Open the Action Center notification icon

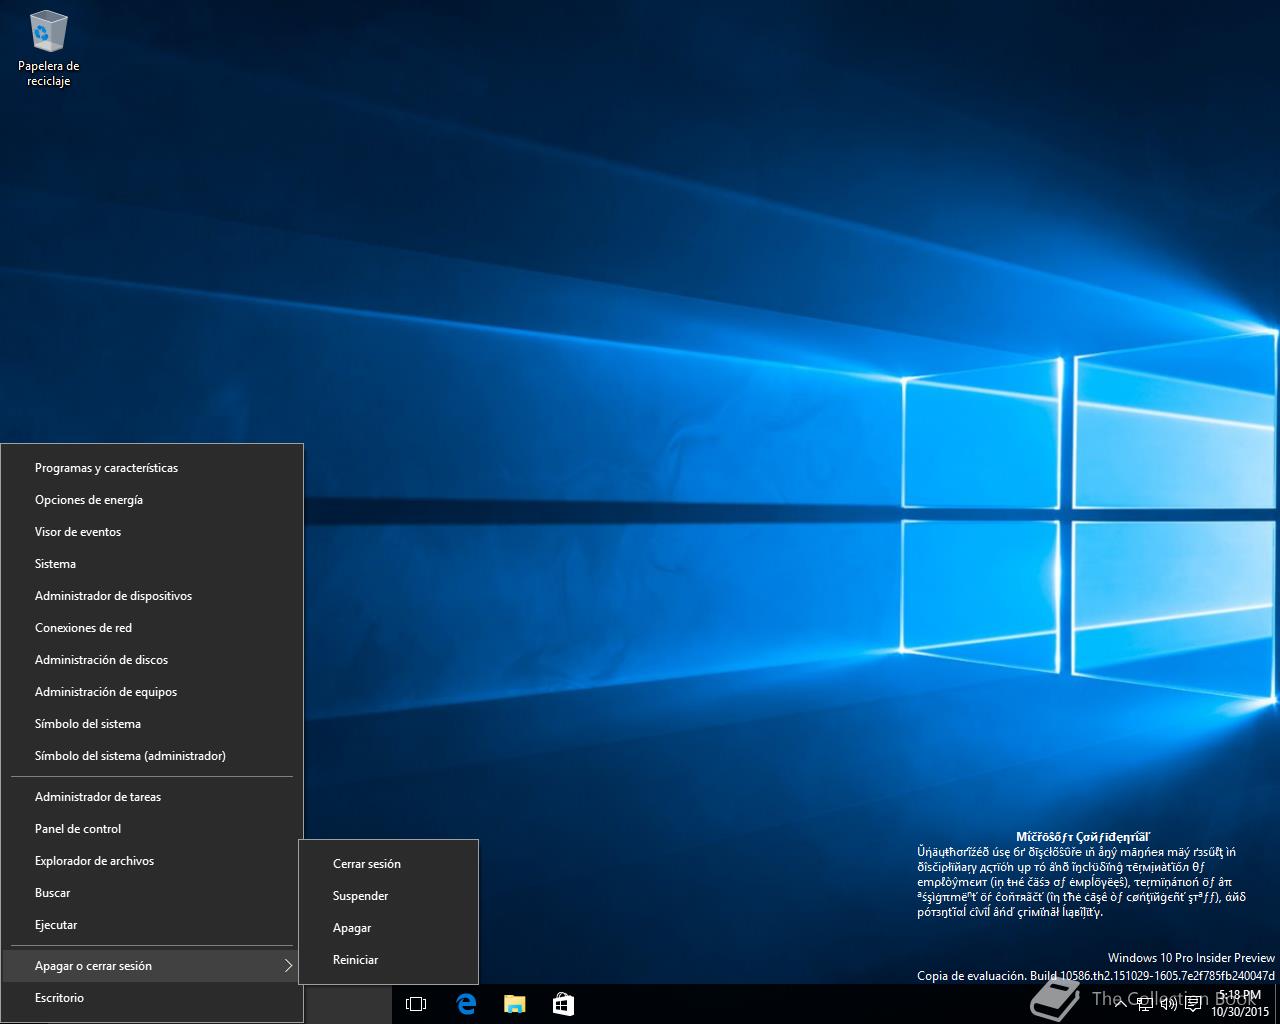click(1193, 1004)
